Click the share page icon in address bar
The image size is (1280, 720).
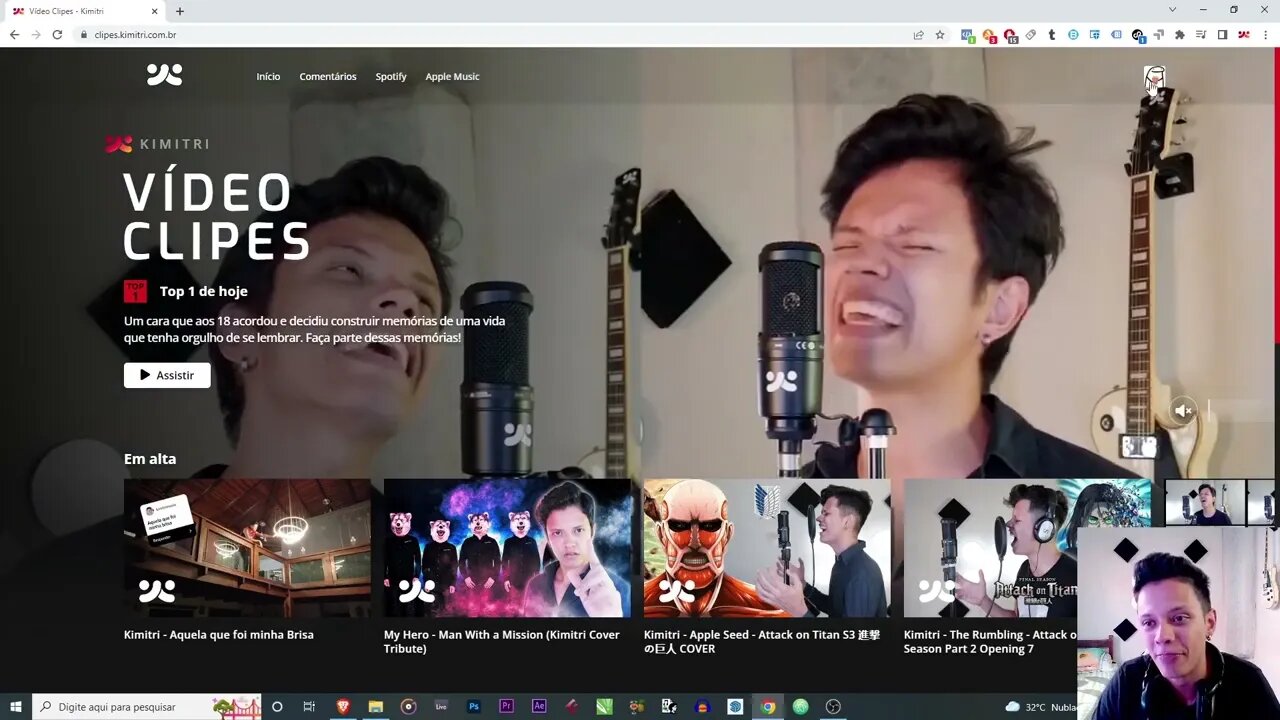click(918, 34)
